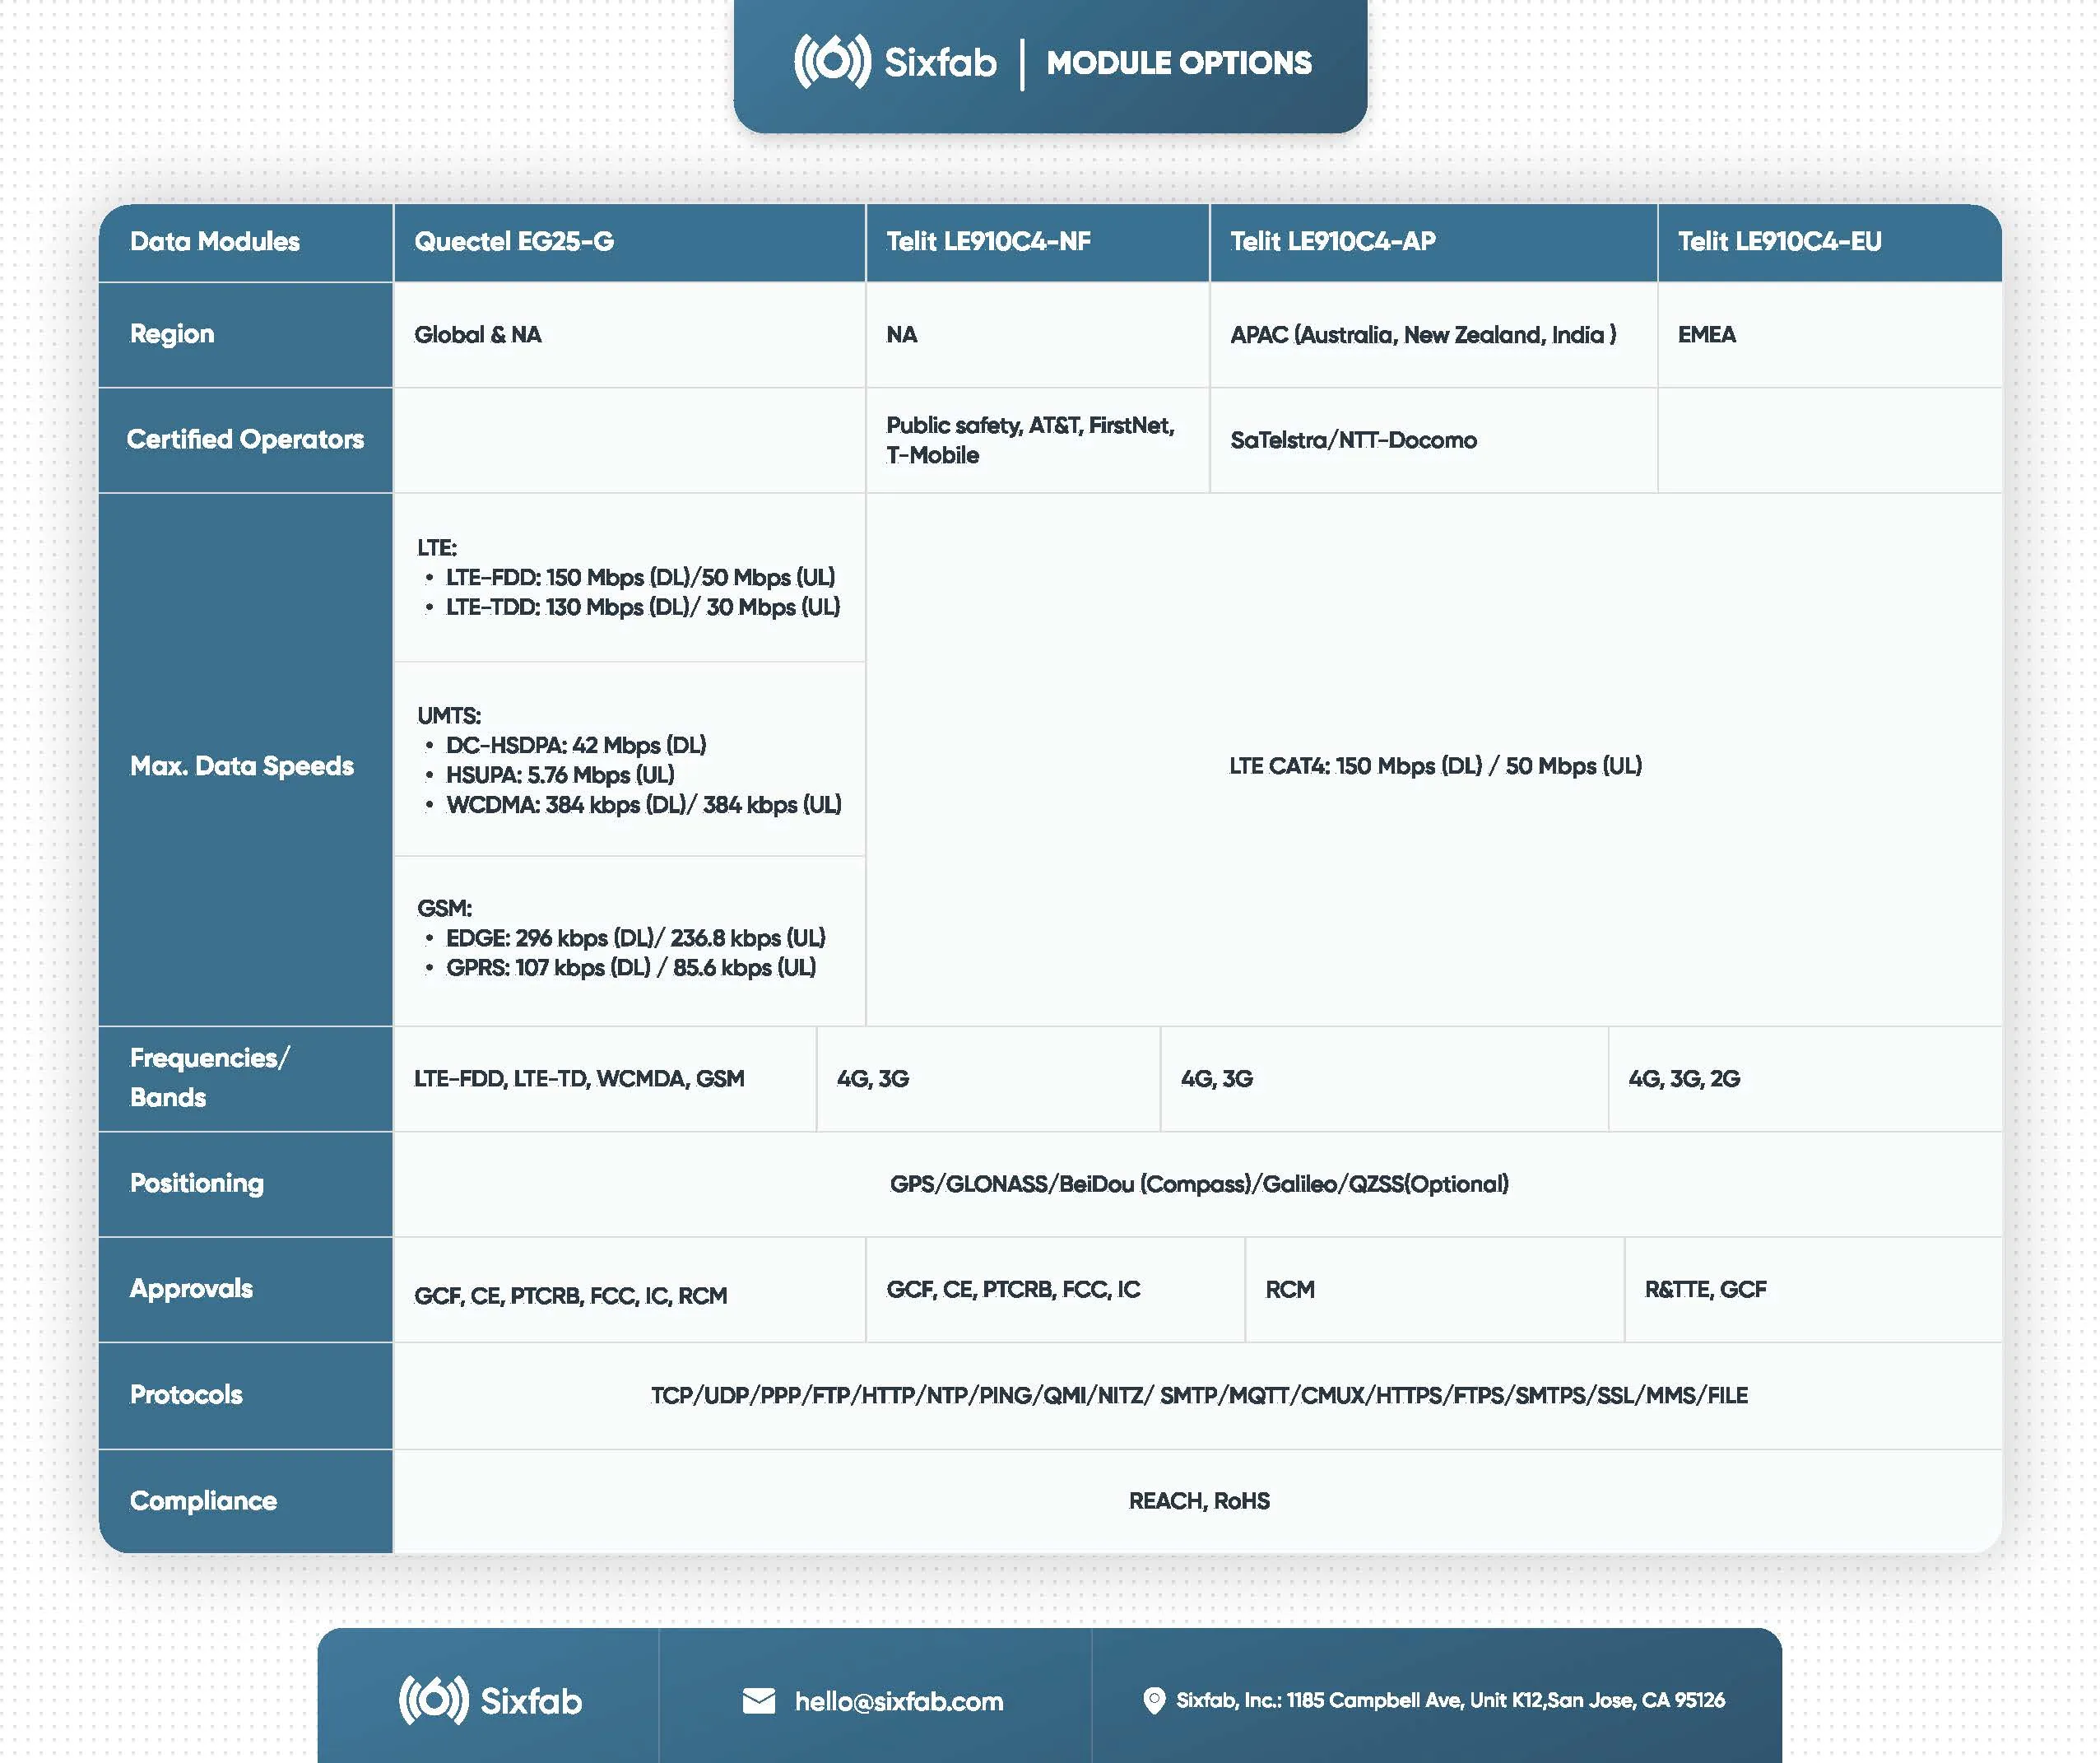
Task: Click the Sixfab logo icon in footer
Action: click(x=433, y=1700)
